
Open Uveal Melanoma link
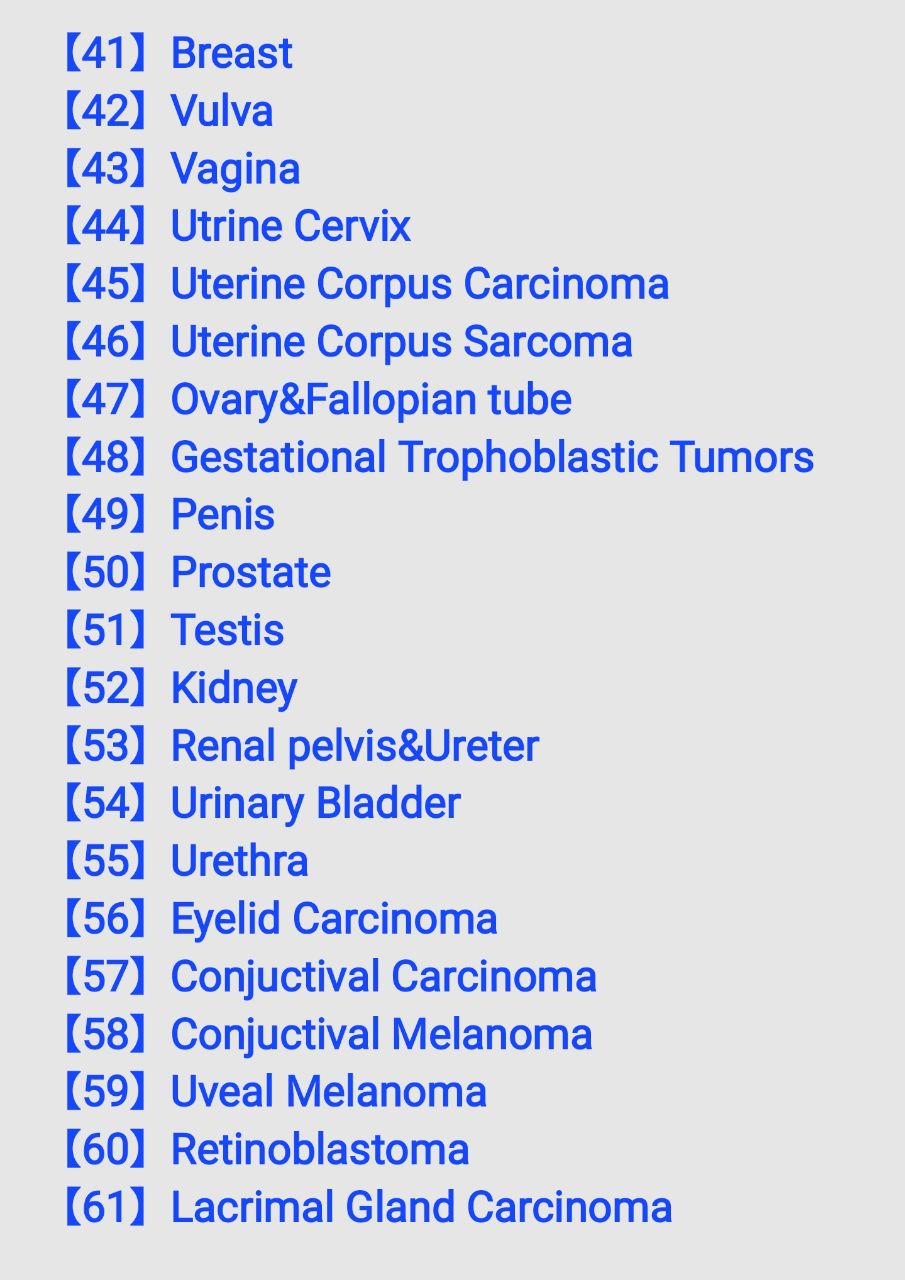[x=329, y=1092]
